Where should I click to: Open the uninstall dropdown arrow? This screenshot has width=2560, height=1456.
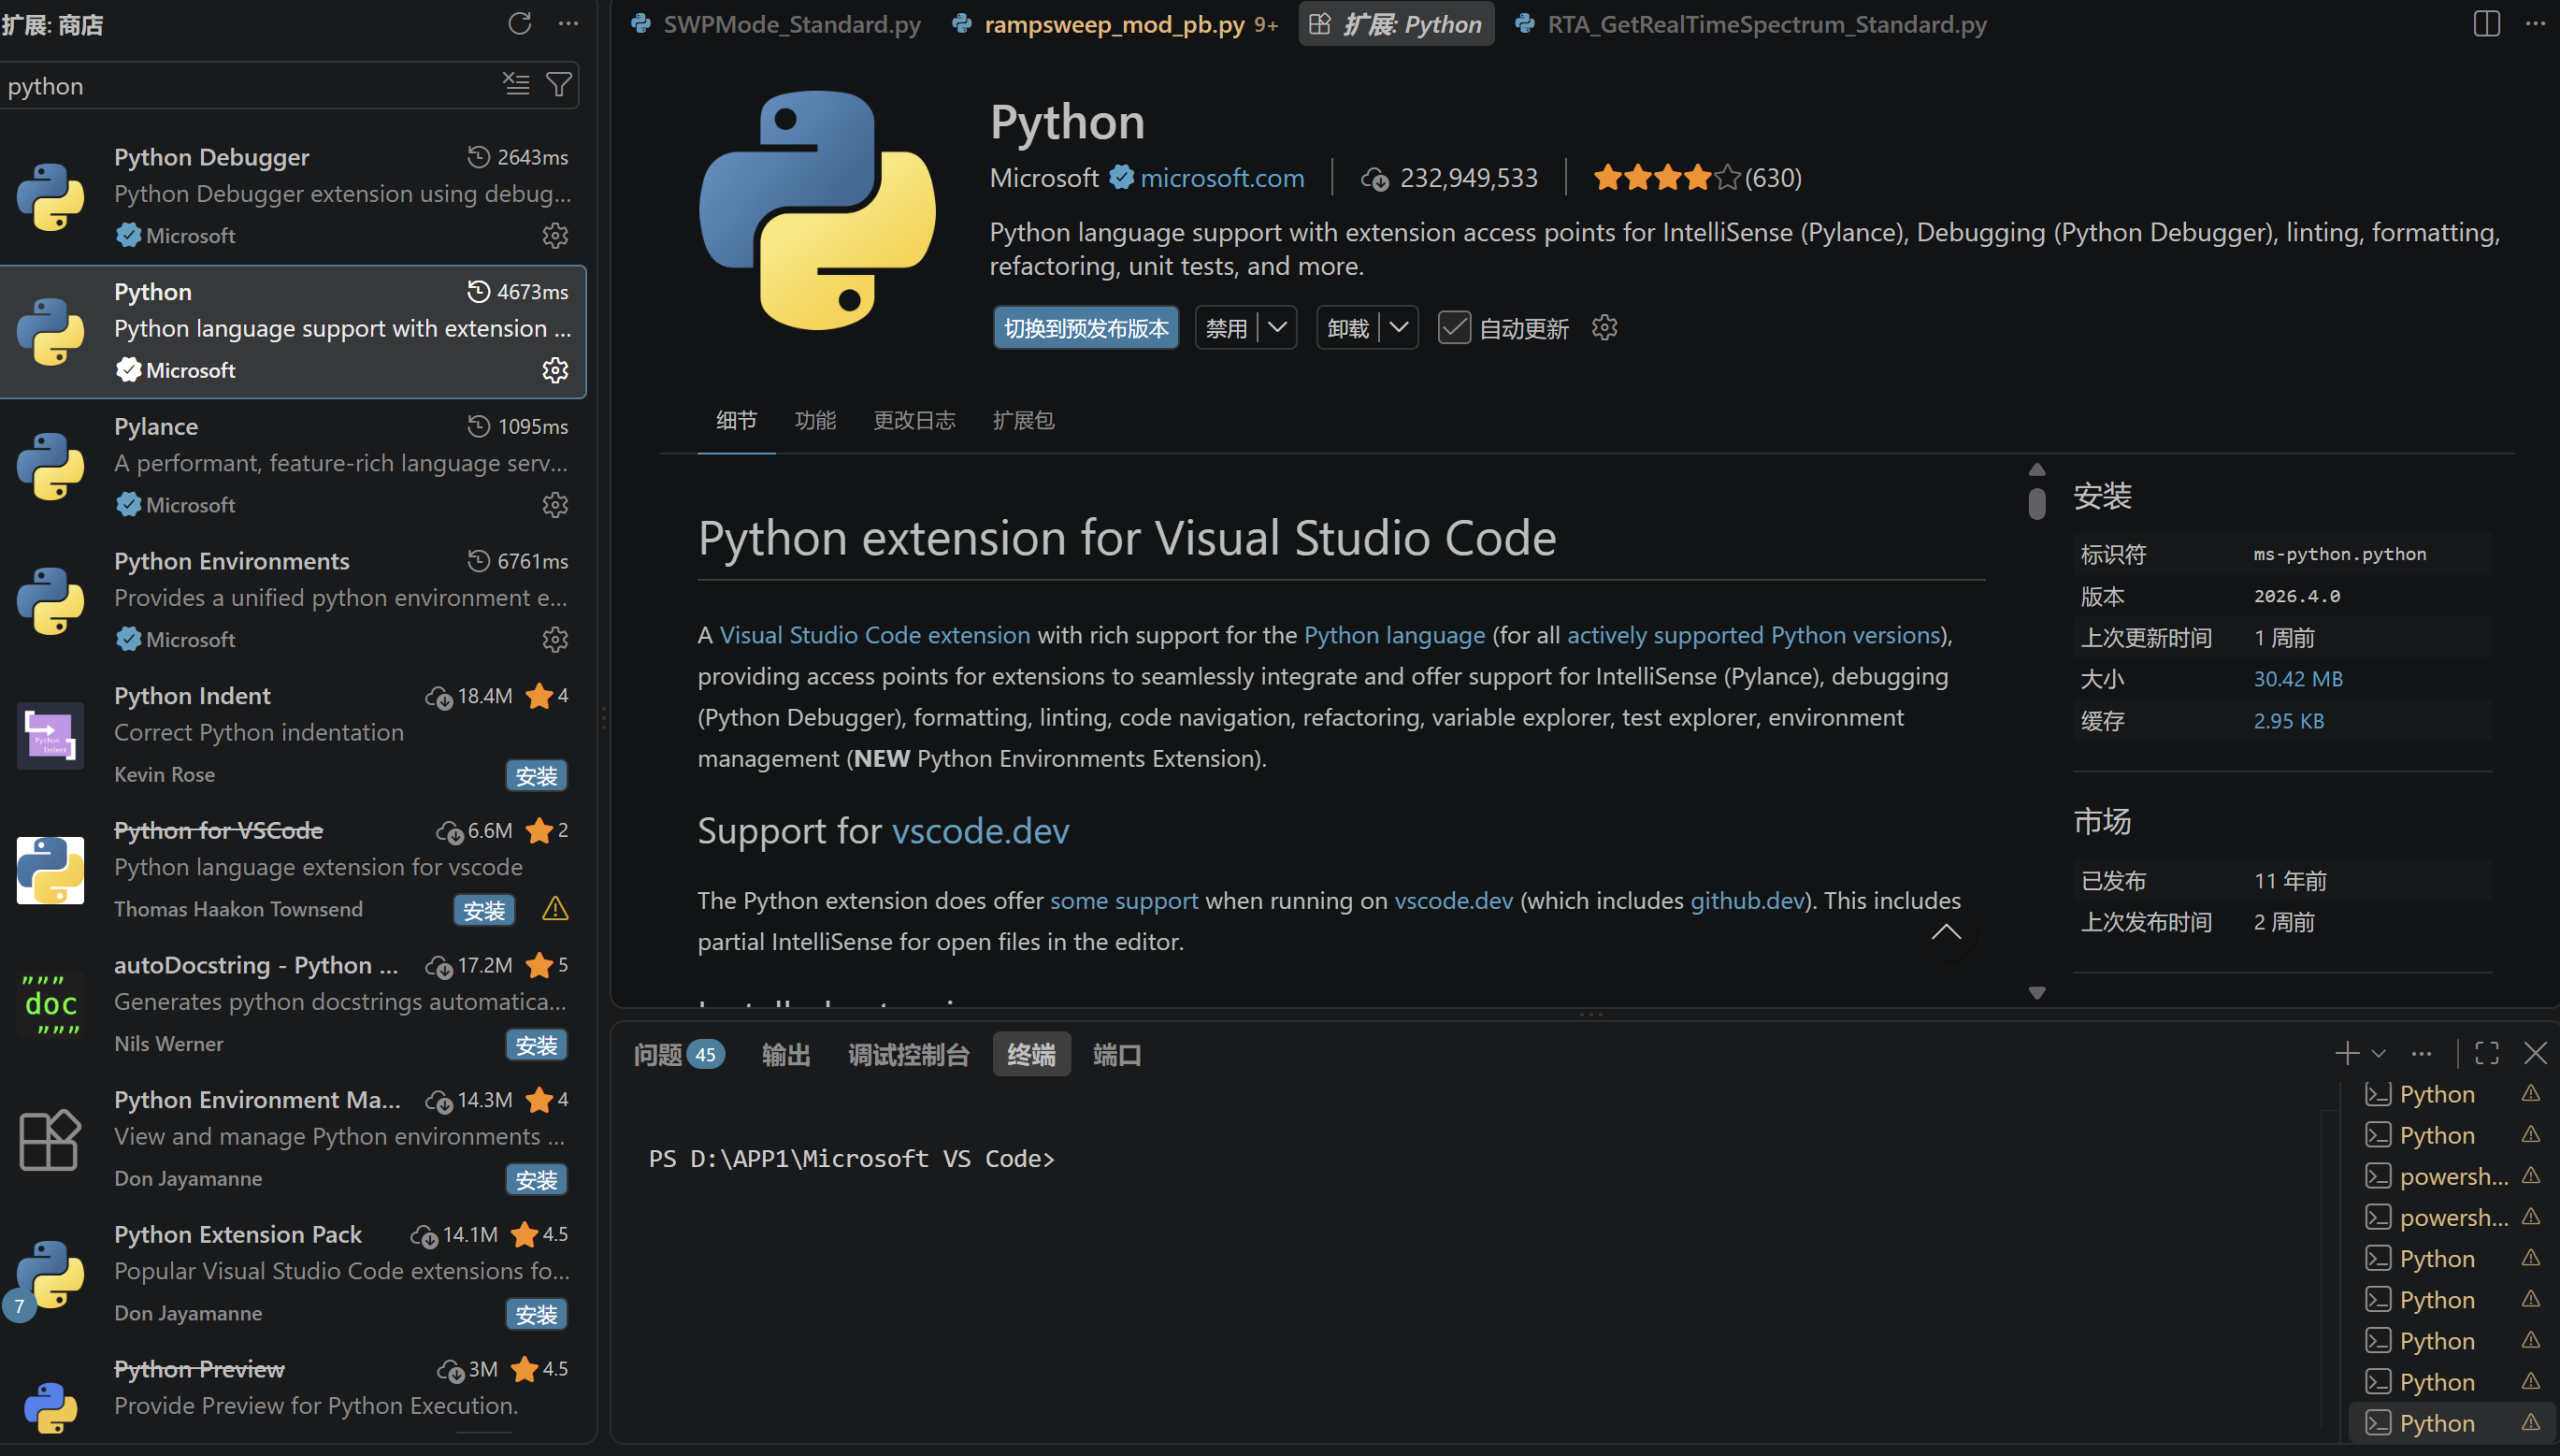(1399, 328)
